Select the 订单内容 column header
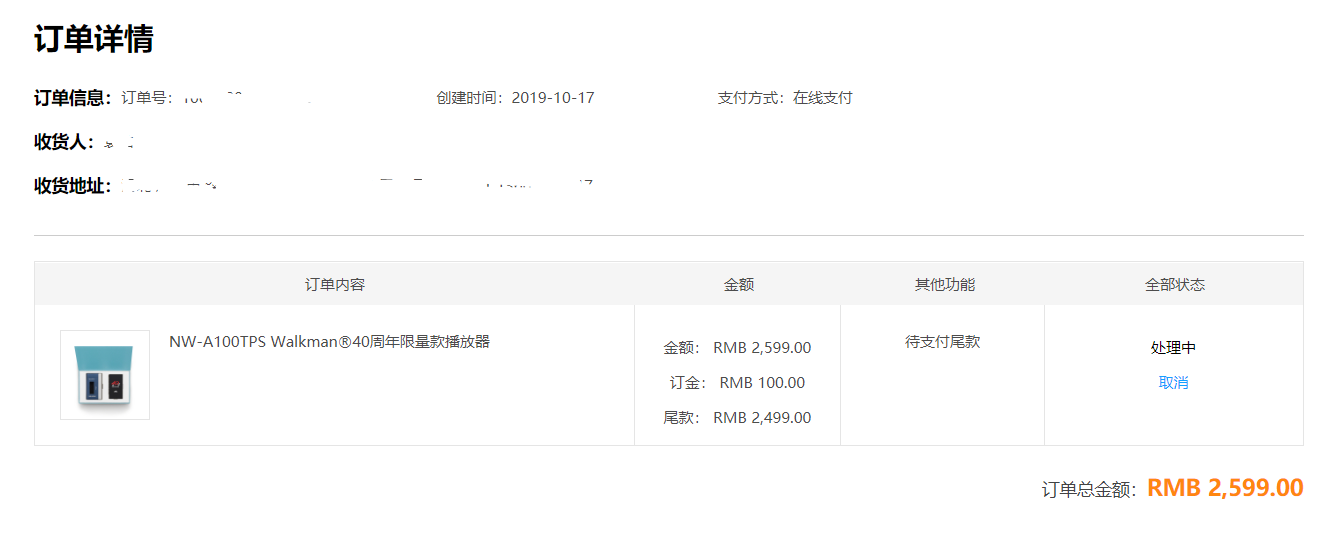1342x537 pixels. tap(335, 285)
